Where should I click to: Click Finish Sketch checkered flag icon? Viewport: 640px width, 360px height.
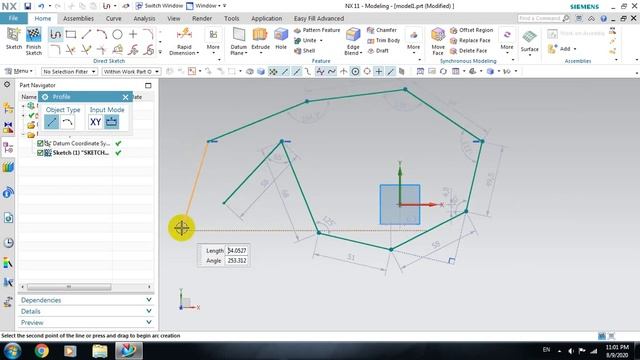coord(33,35)
